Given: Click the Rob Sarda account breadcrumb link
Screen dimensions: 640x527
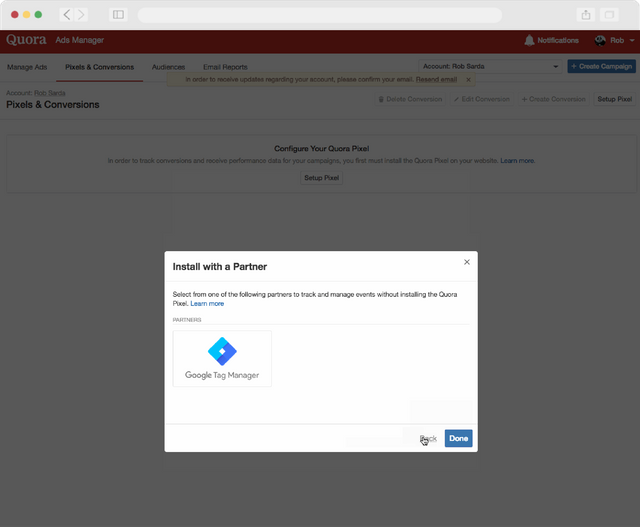Looking at the screenshot, I should (x=50, y=93).
